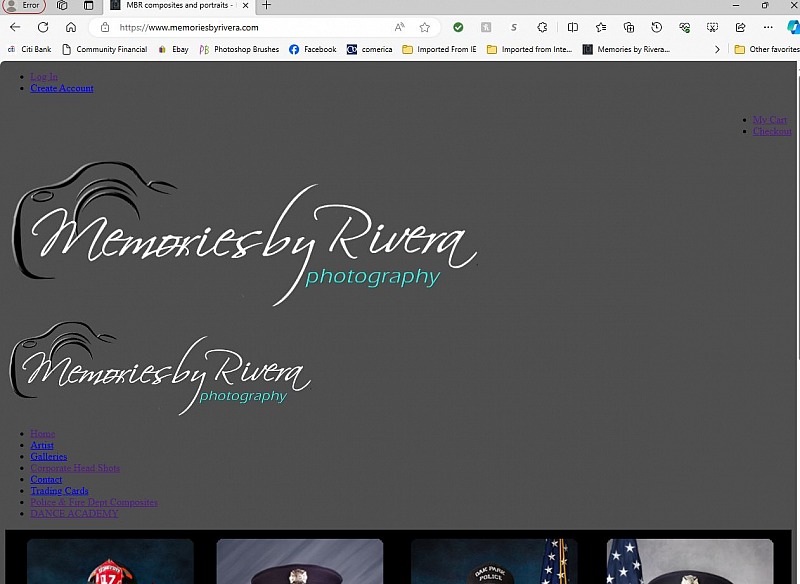
Task: Reload the current page
Action: 43,28
